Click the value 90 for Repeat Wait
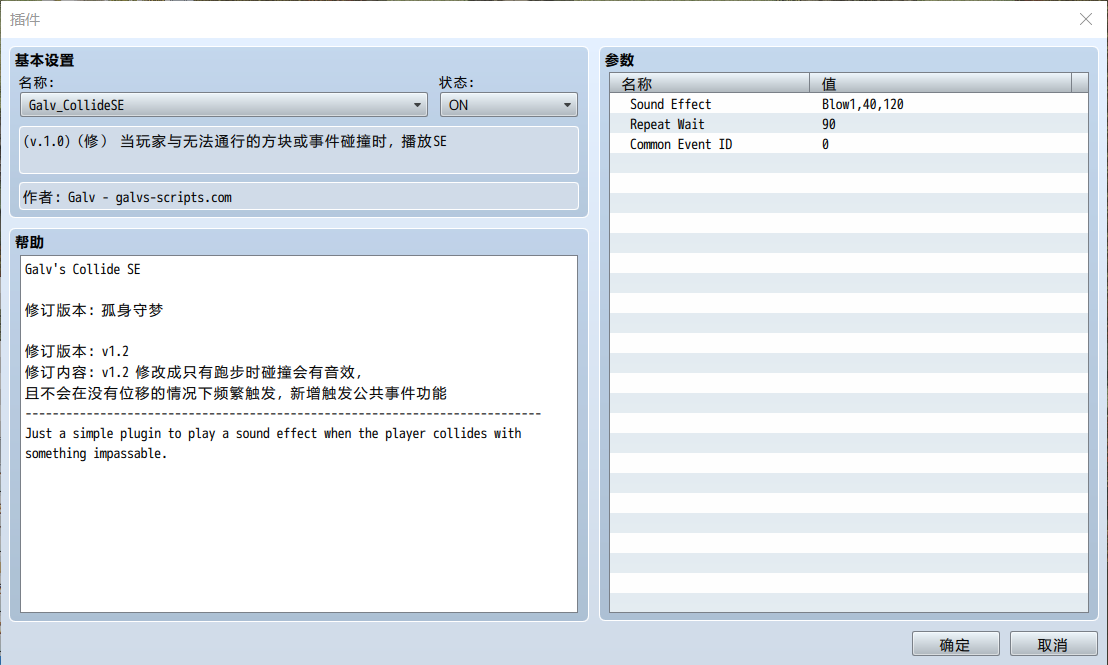This screenshot has height=665, width=1108. pos(828,124)
